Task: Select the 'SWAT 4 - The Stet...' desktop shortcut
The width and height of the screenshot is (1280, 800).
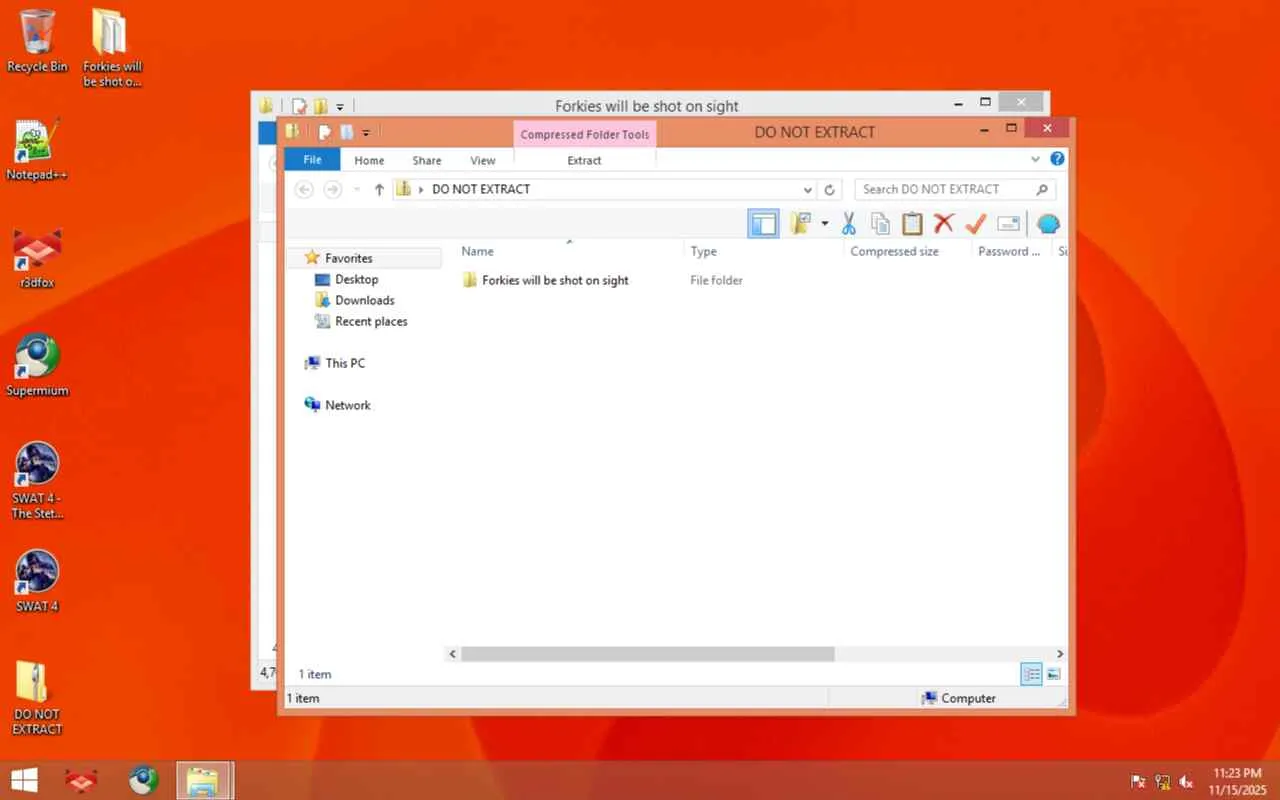Action: click(37, 481)
